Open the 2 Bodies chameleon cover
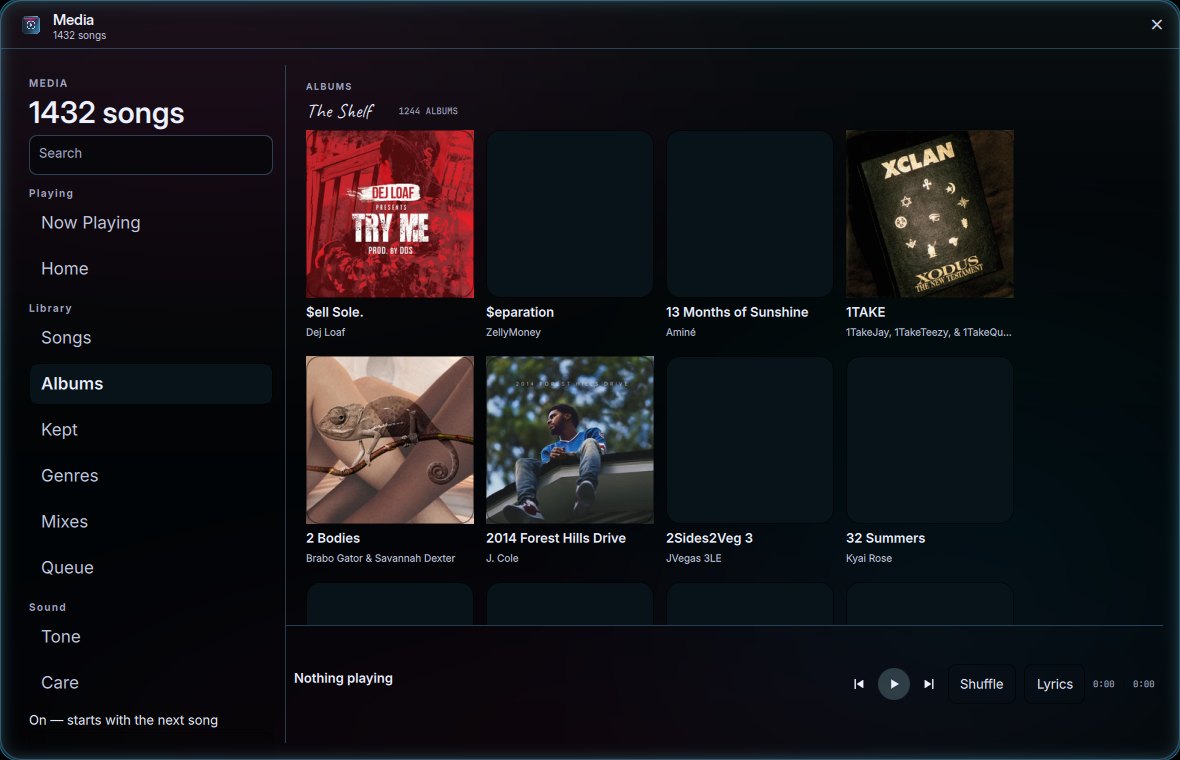Image resolution: width=1180 pixels, height=760 pixels. 390,439
